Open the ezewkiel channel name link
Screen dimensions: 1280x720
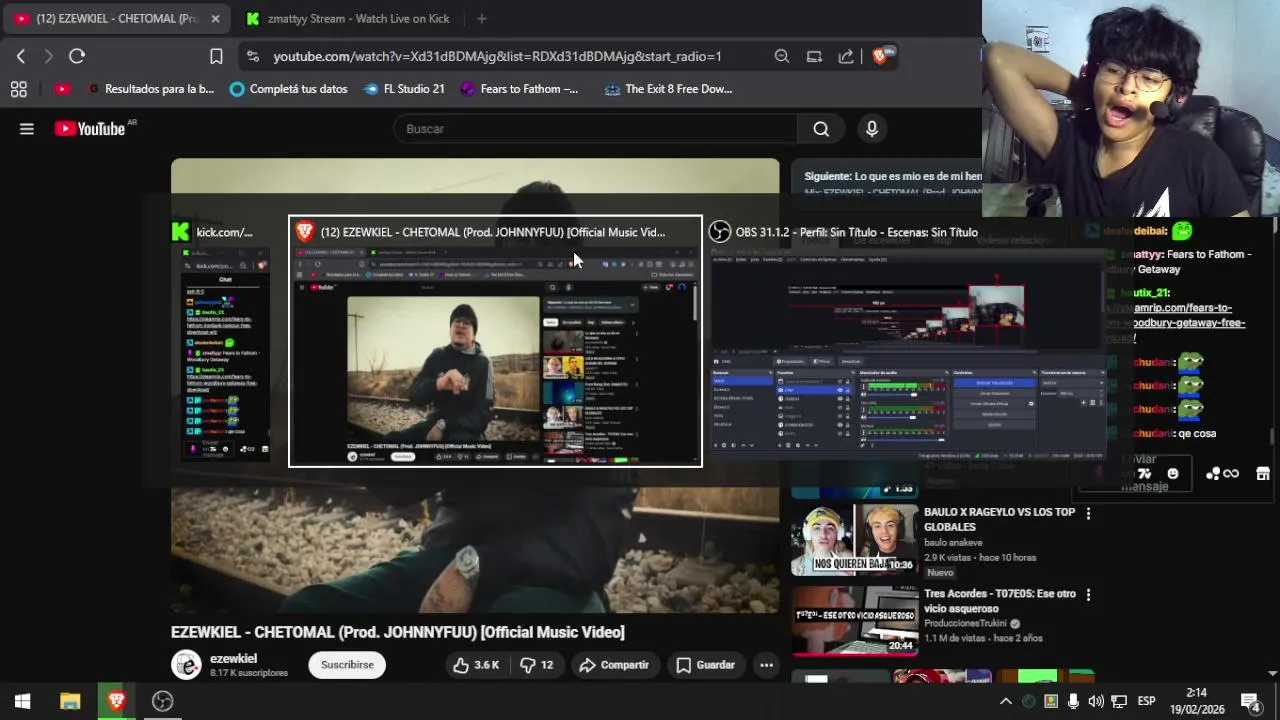(x=233, y=659)
